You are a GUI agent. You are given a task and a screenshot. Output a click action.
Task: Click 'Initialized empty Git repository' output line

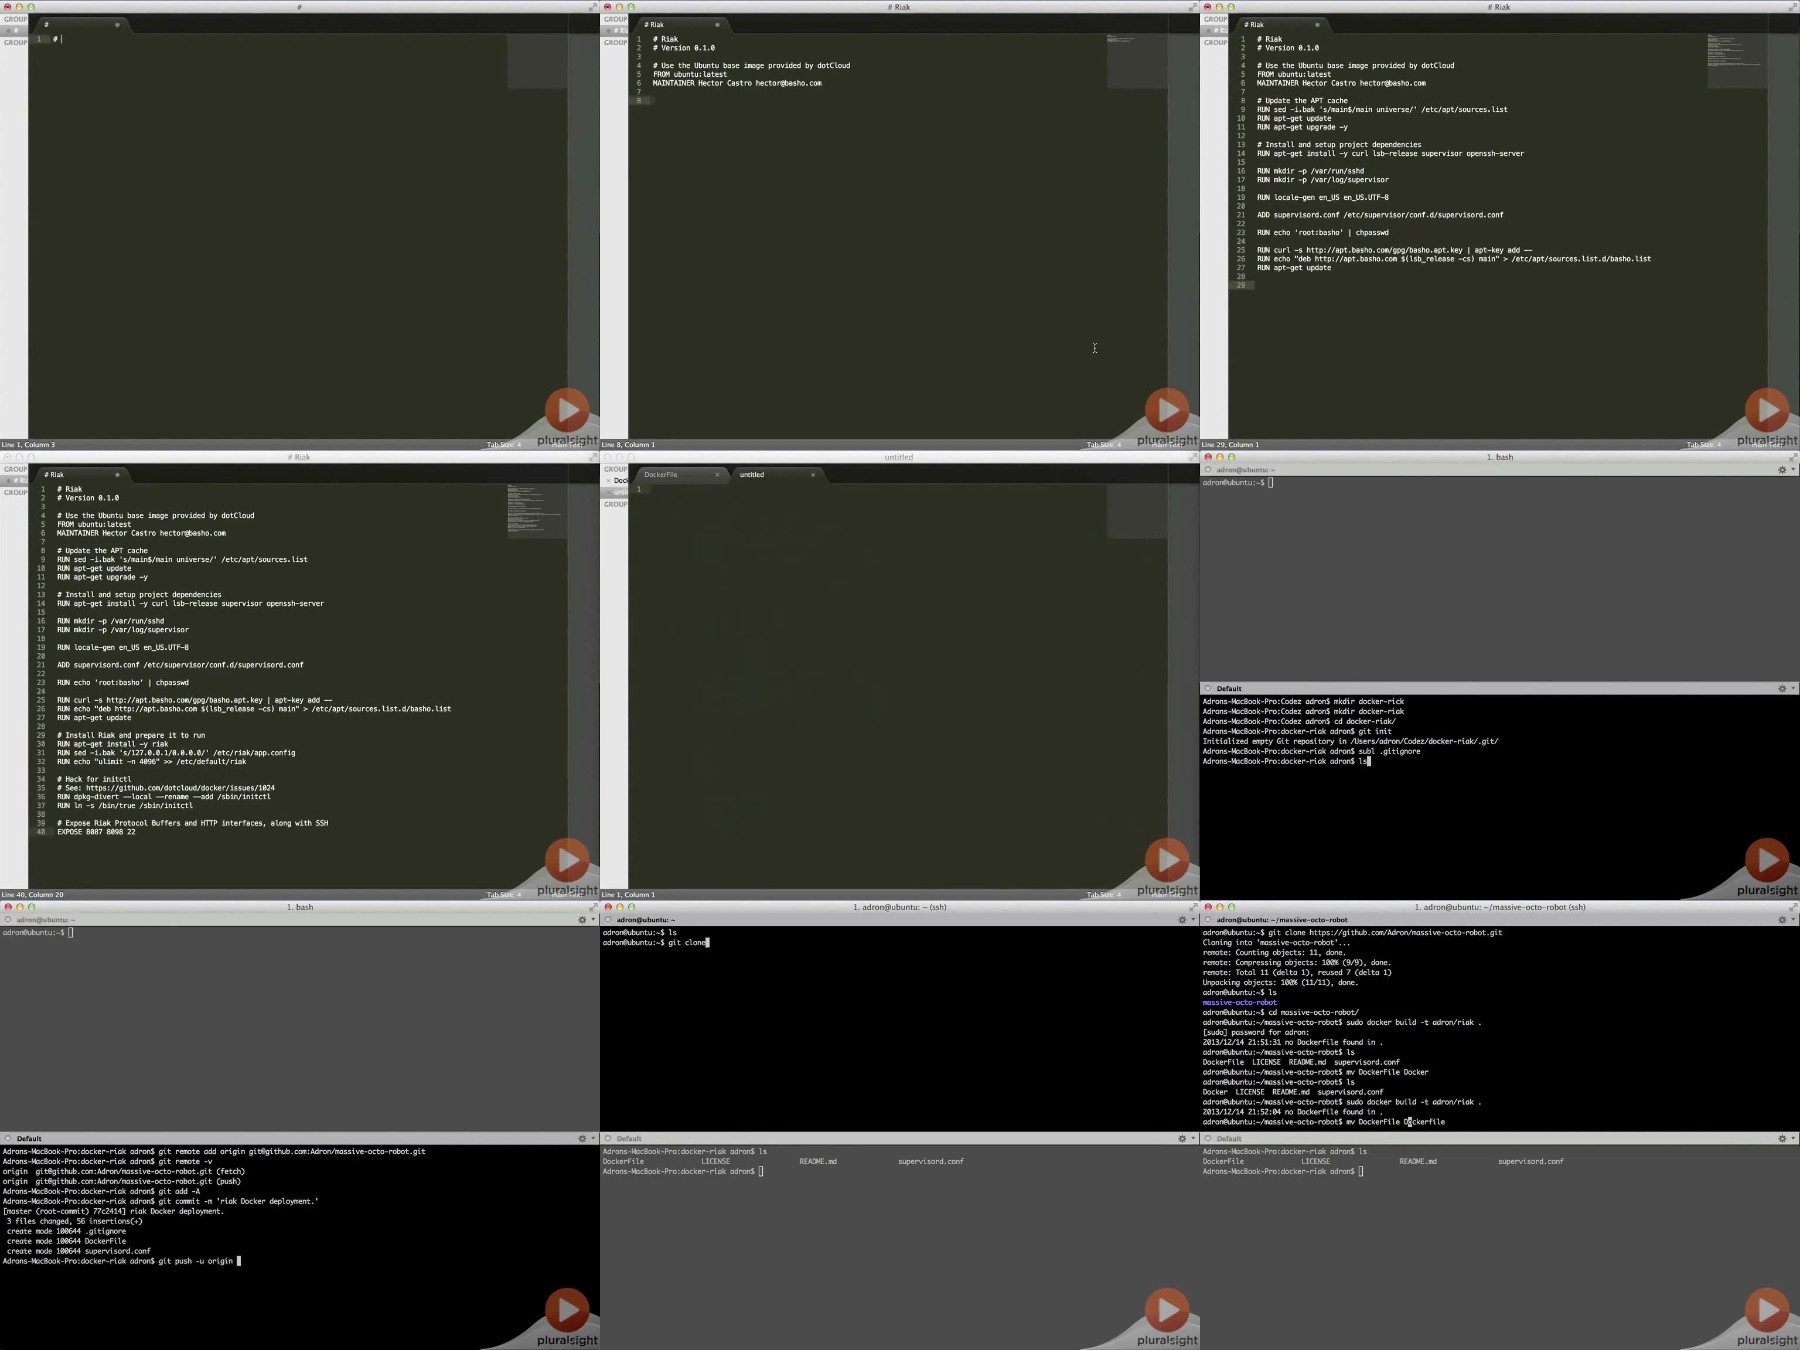(x=1350, y=741)
